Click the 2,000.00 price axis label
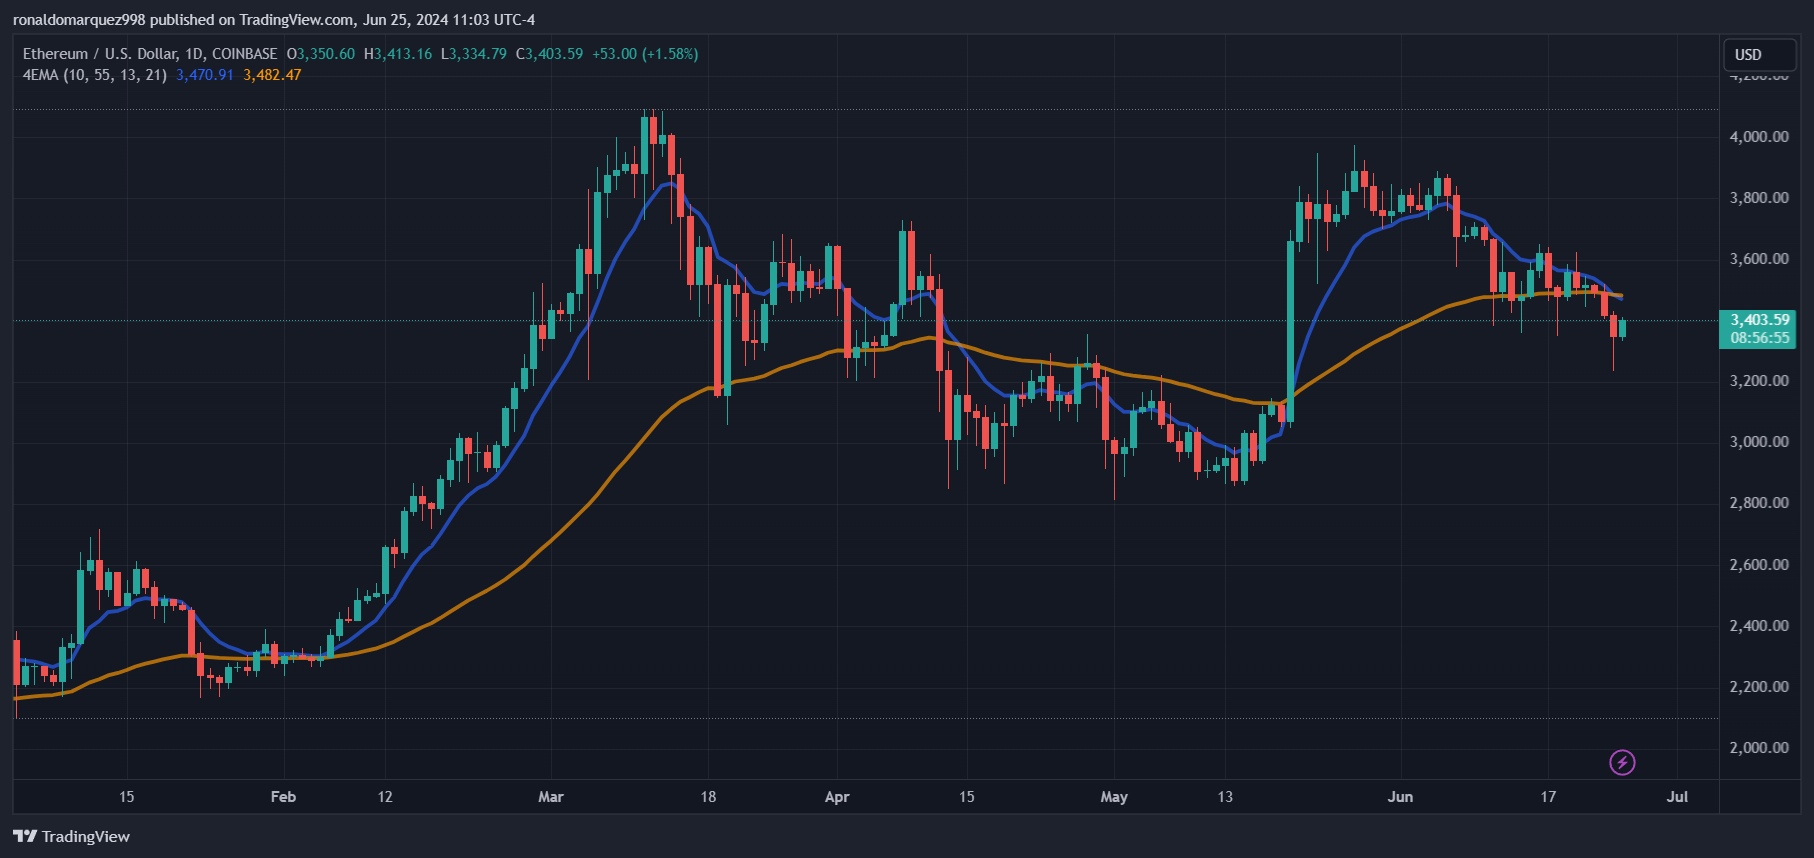This screenshot has height=858, width=1814. coord(1759,748)
